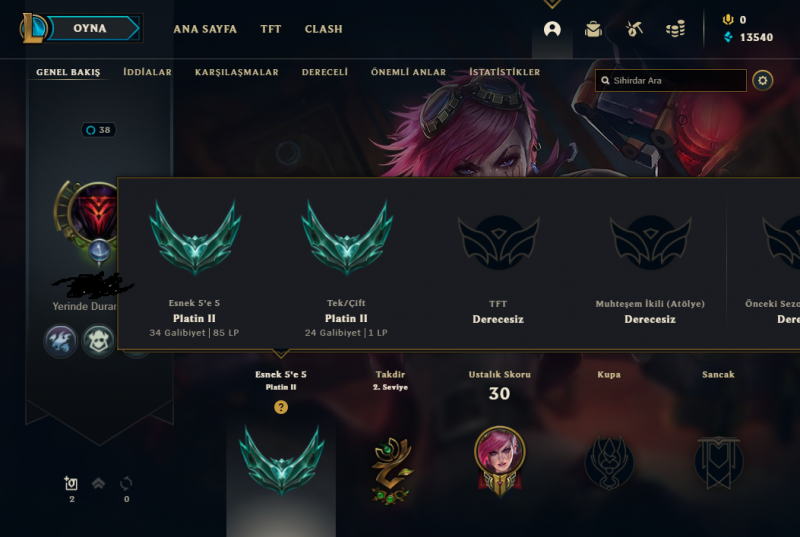800x537 pixels.
Task: Select the Kupa trophy emblem
Action: click(x=609, y=463)
